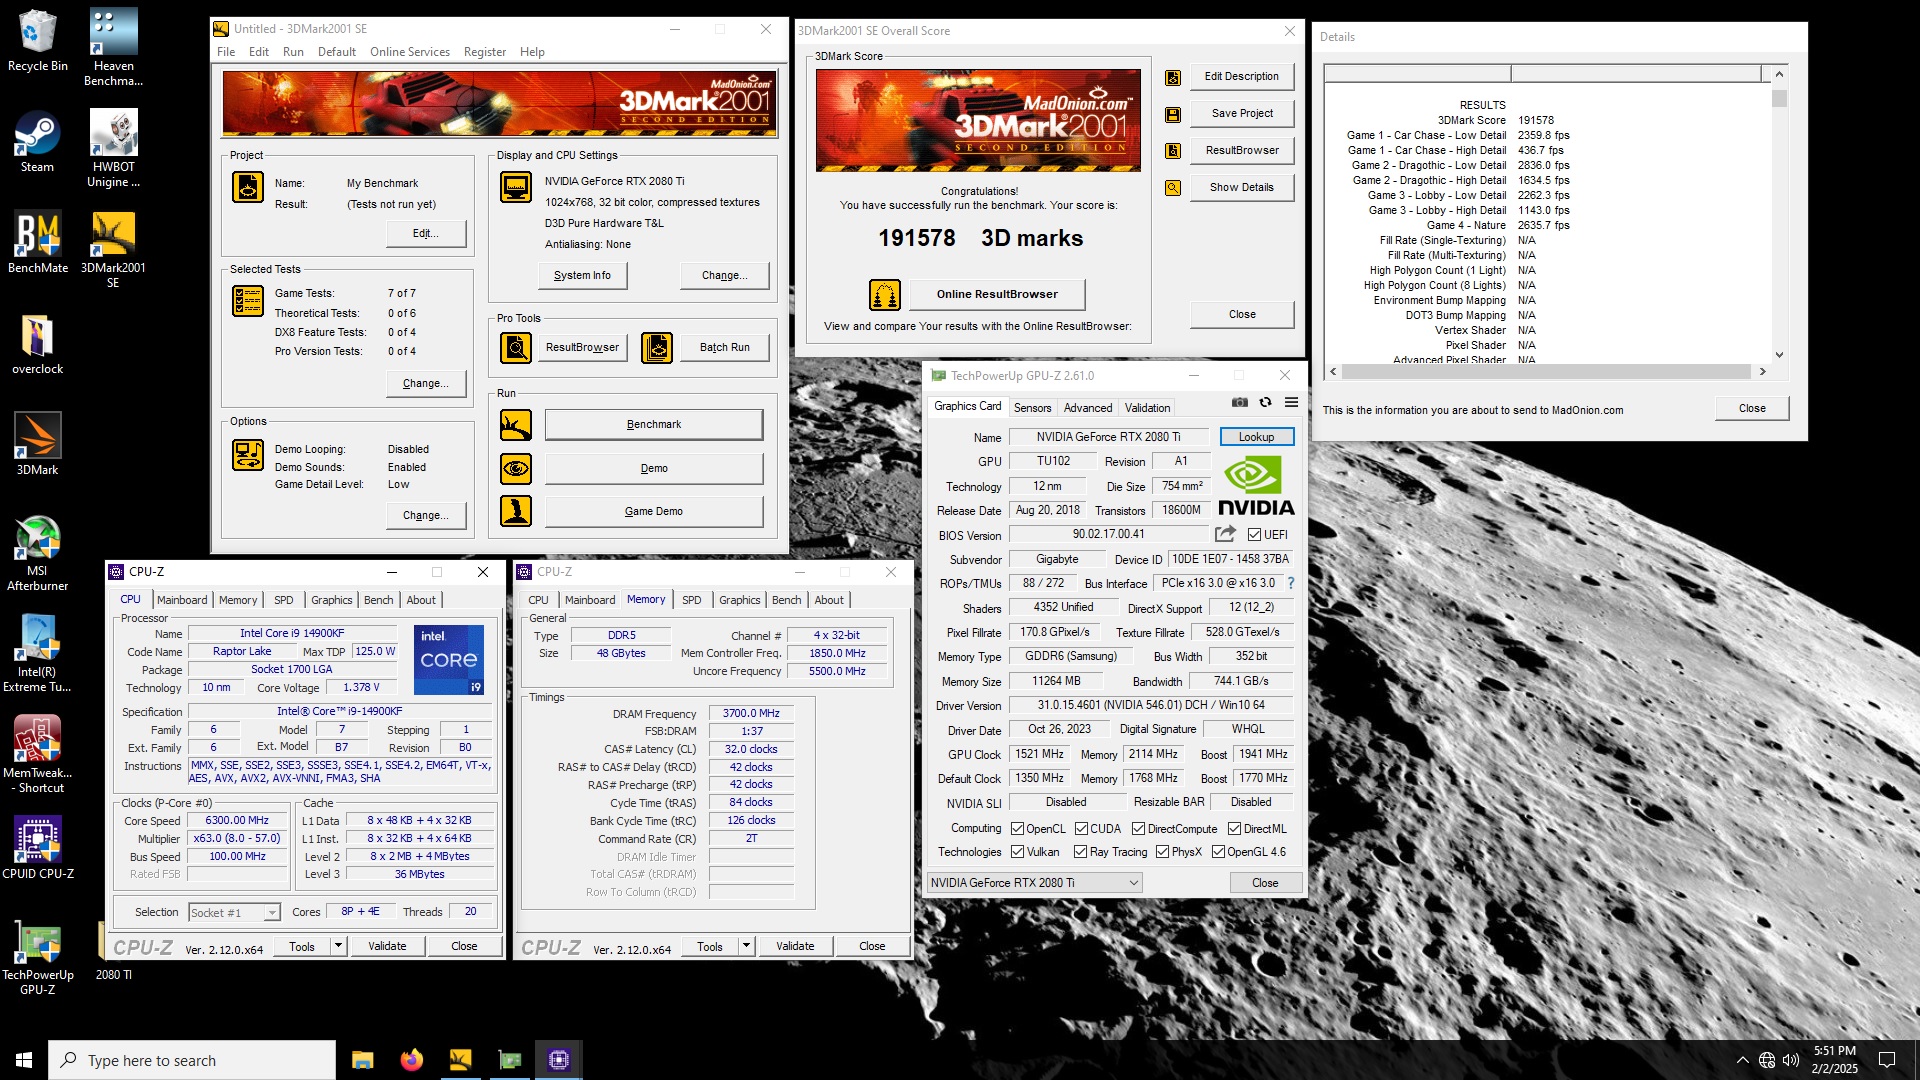Viewport: 1920px width, 1080px height.
Task: Toggle the Vulkan checkbox
Action: (x=1017, y=852)
